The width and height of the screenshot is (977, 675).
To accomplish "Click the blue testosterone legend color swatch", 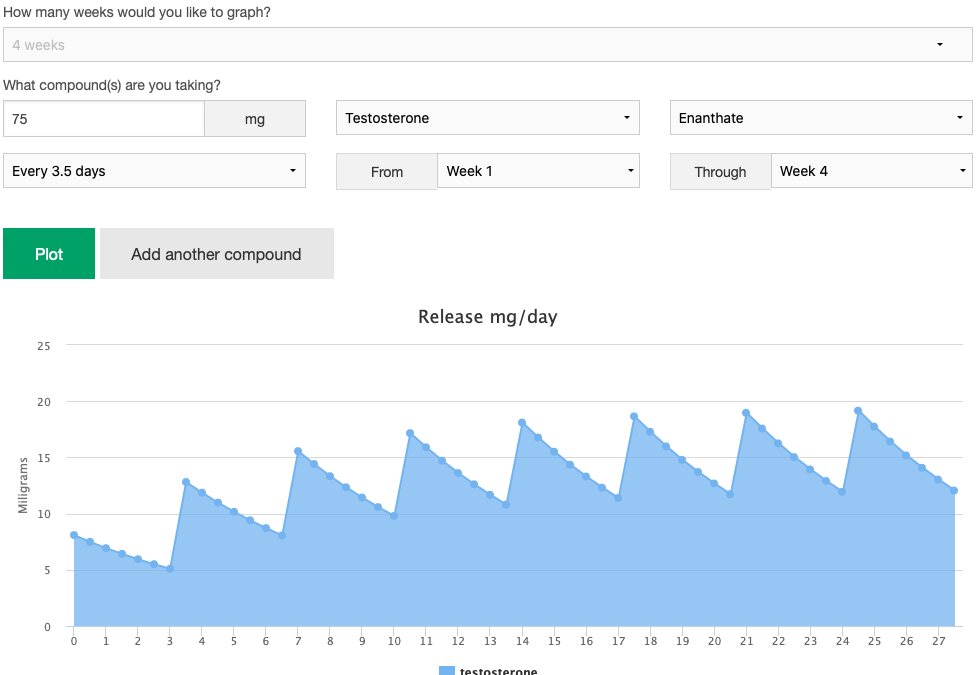I will [x=447, y=671].
